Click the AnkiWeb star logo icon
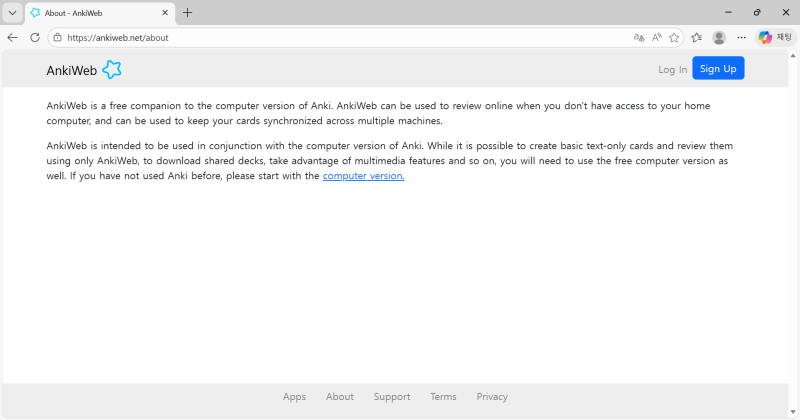 tap(112, 69)
